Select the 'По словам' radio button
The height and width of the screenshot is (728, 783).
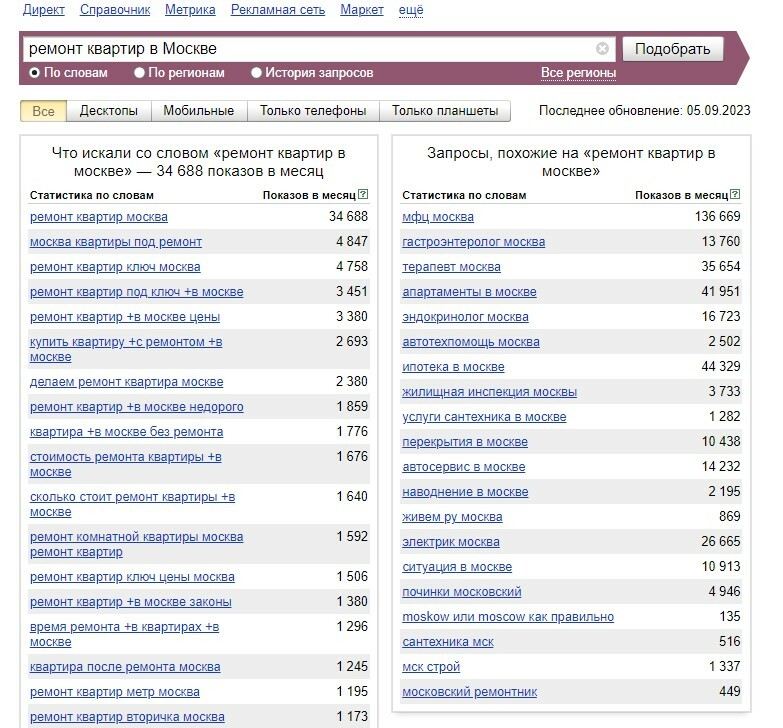tap(35, 73)
